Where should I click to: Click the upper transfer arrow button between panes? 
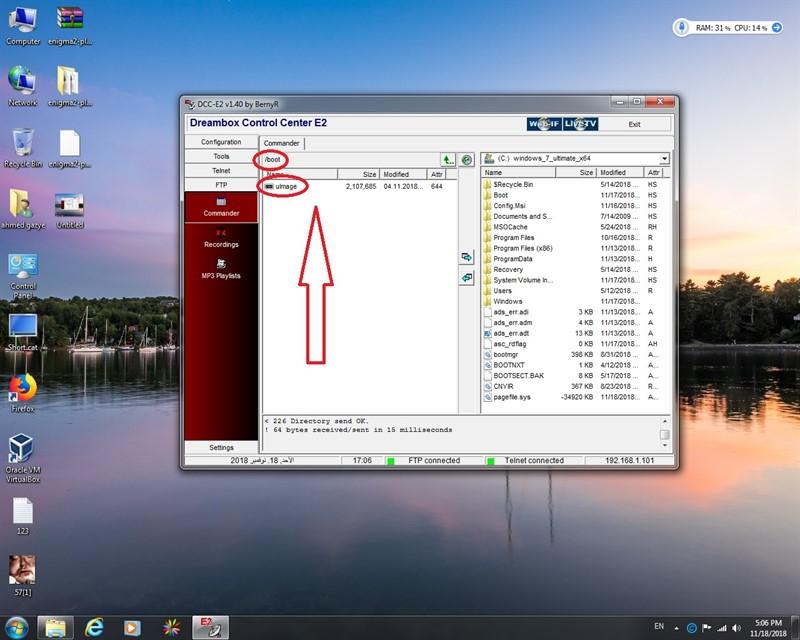pyautogui.click(x=466, y=257)
